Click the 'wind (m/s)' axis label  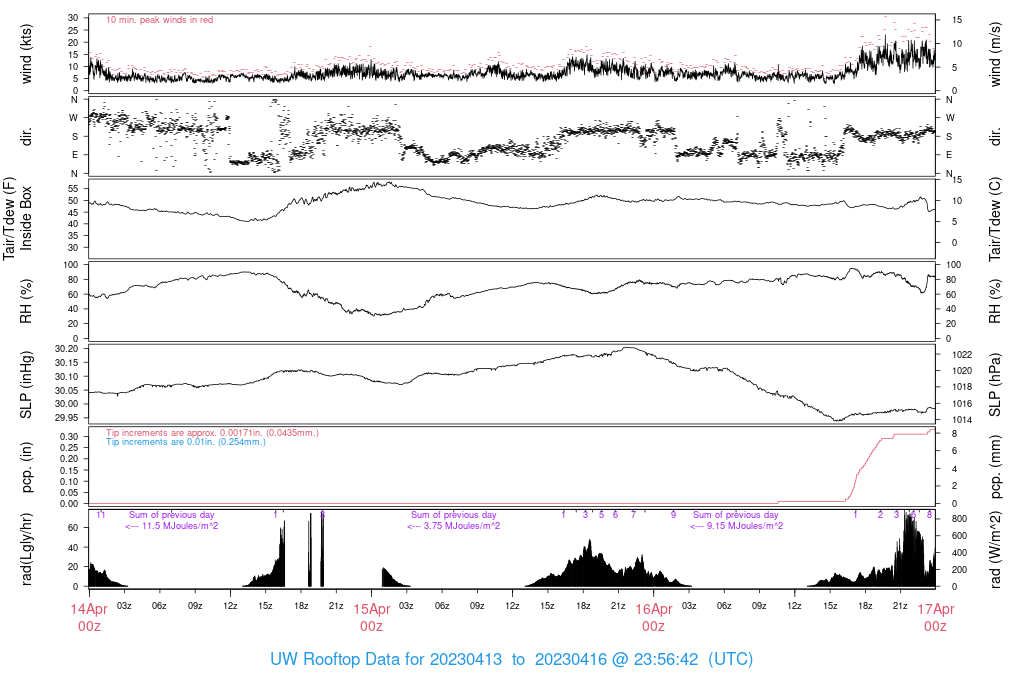(x=995, y=54)
